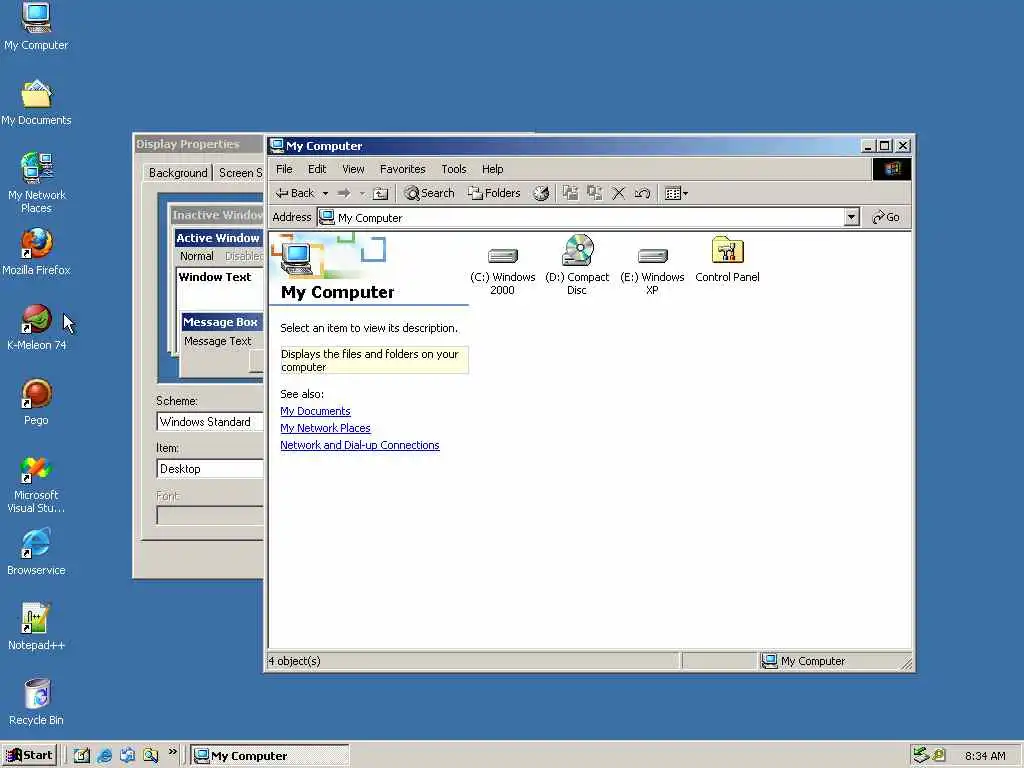The height and width of the screenshot is (768, 1024).
Task: Expand quick launch overflow chevron
Action: (x=172, y=752)
